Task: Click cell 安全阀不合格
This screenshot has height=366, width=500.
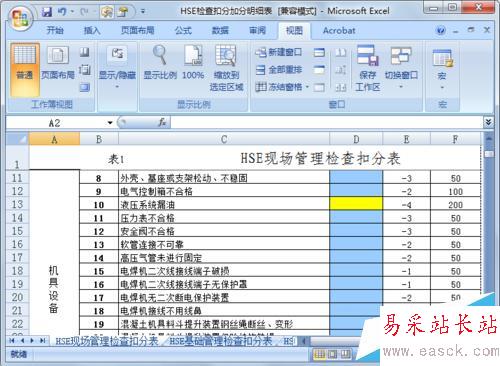Action: coord(224,231)
